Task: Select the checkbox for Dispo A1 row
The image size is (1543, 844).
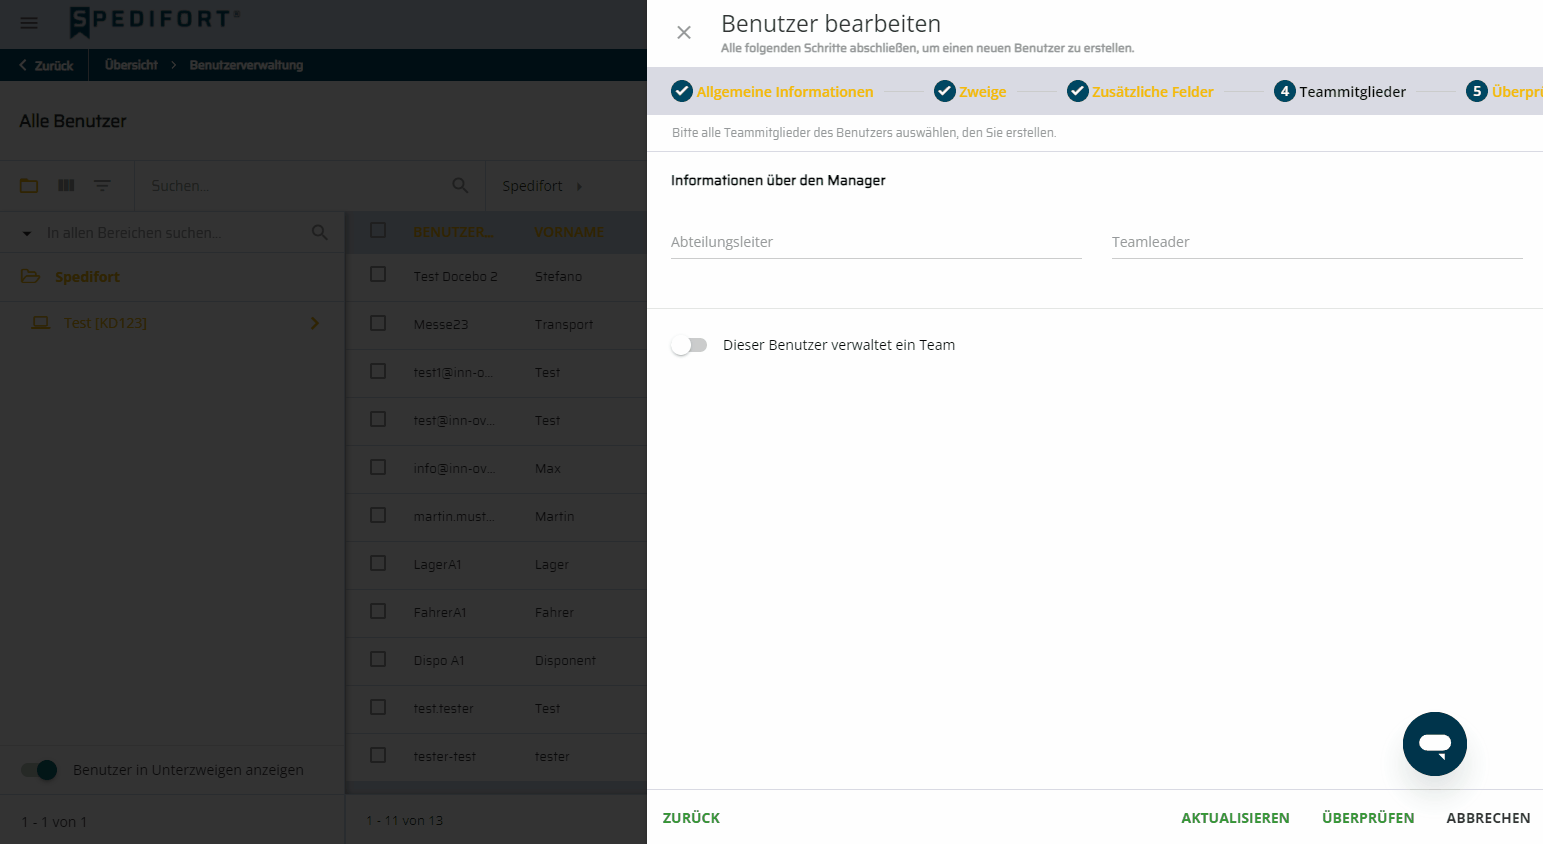Action: [x=378, y=659]
